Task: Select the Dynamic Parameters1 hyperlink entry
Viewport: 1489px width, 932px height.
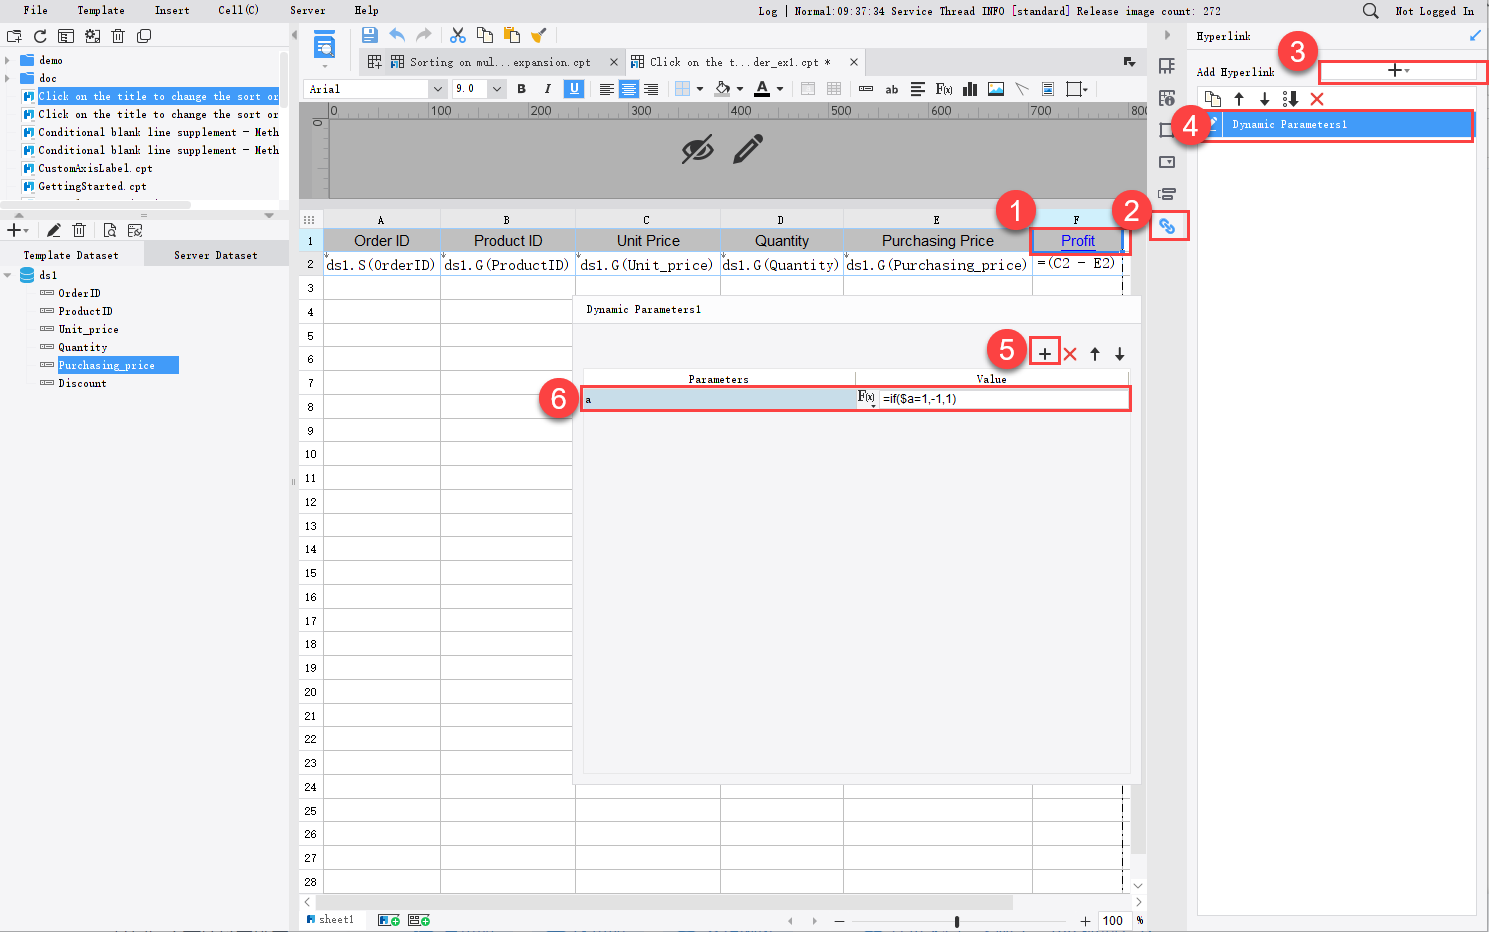Action: pos(1336,124)
